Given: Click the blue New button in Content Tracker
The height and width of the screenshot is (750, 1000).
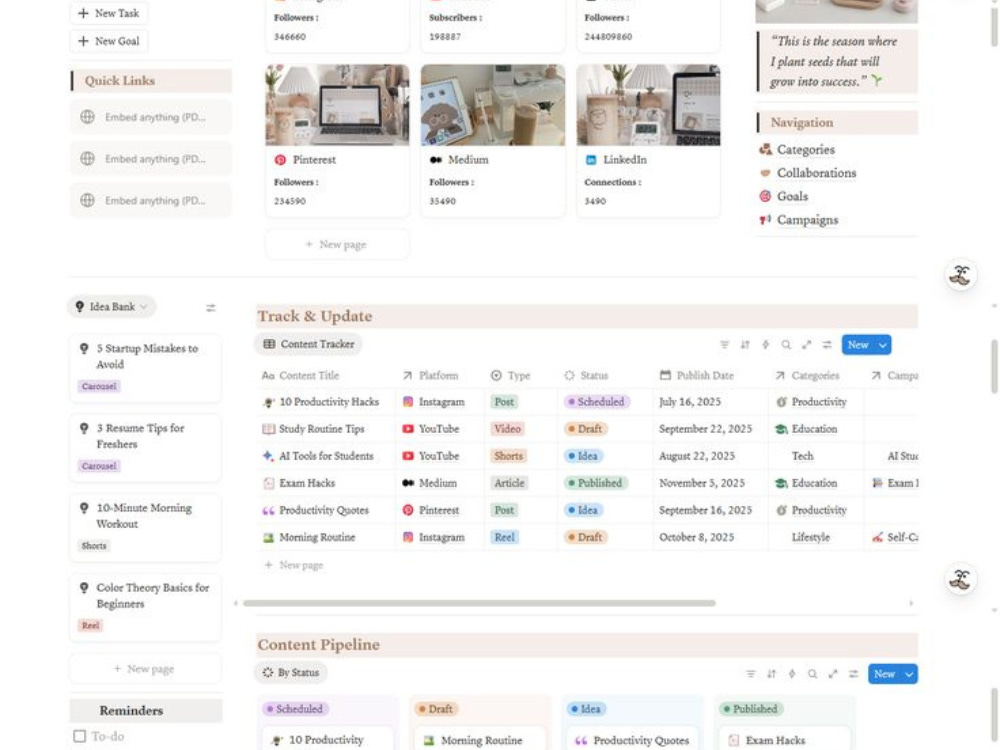Looking at the screenshot, I should pos(858,345).
